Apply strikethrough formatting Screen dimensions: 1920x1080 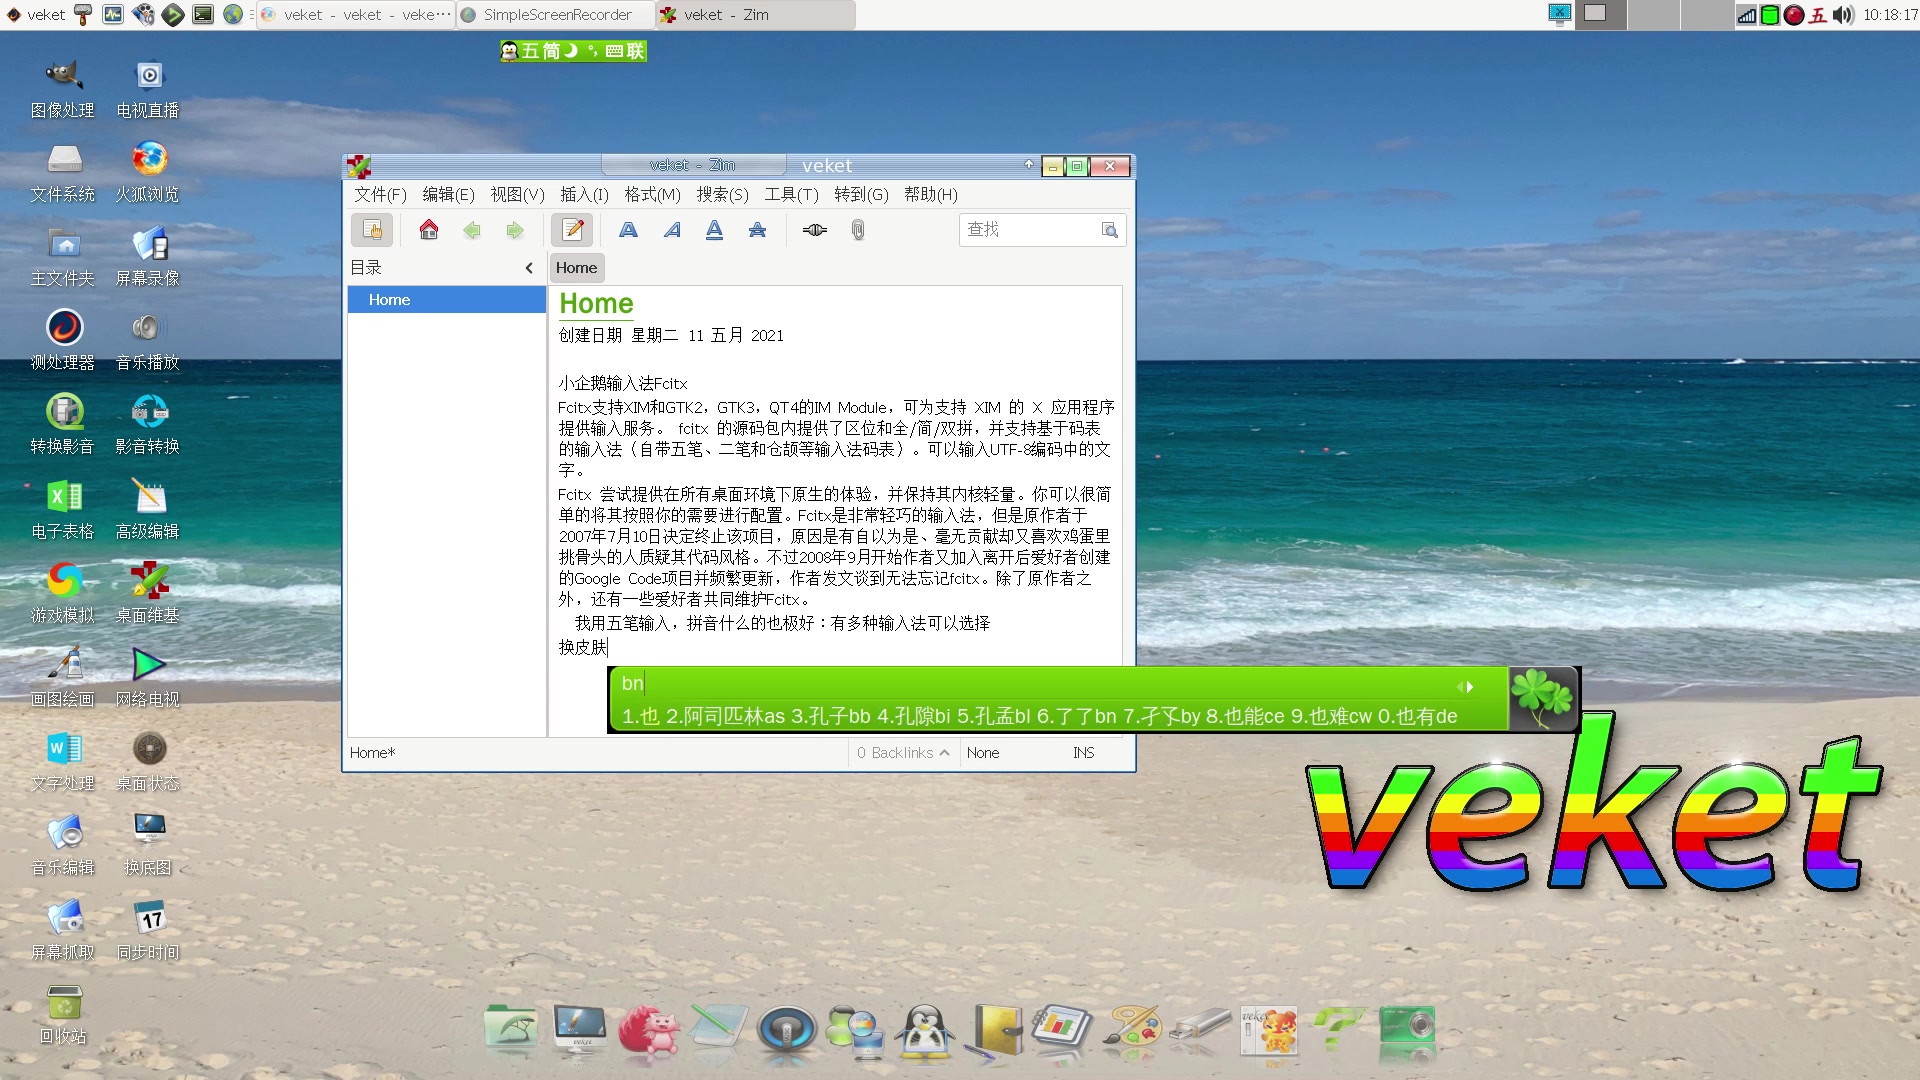[x=757, y=230]
